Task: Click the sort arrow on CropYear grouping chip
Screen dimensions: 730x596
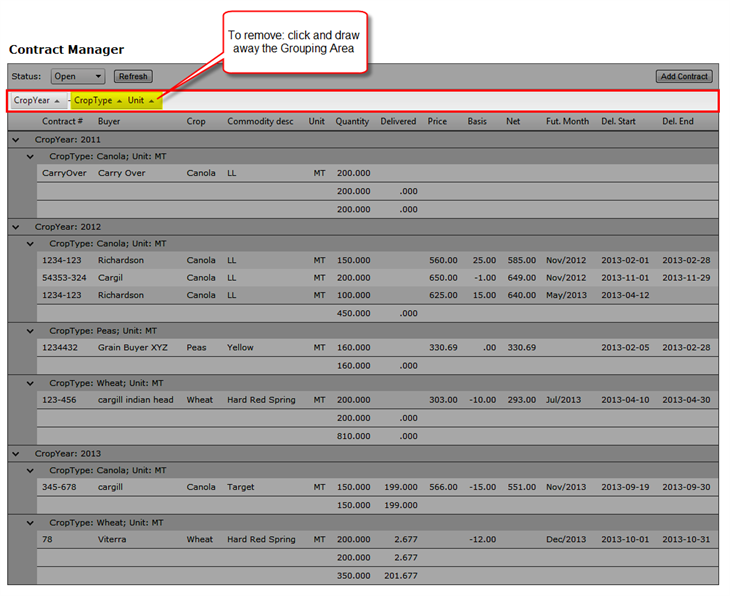Action: coord(57,101)
